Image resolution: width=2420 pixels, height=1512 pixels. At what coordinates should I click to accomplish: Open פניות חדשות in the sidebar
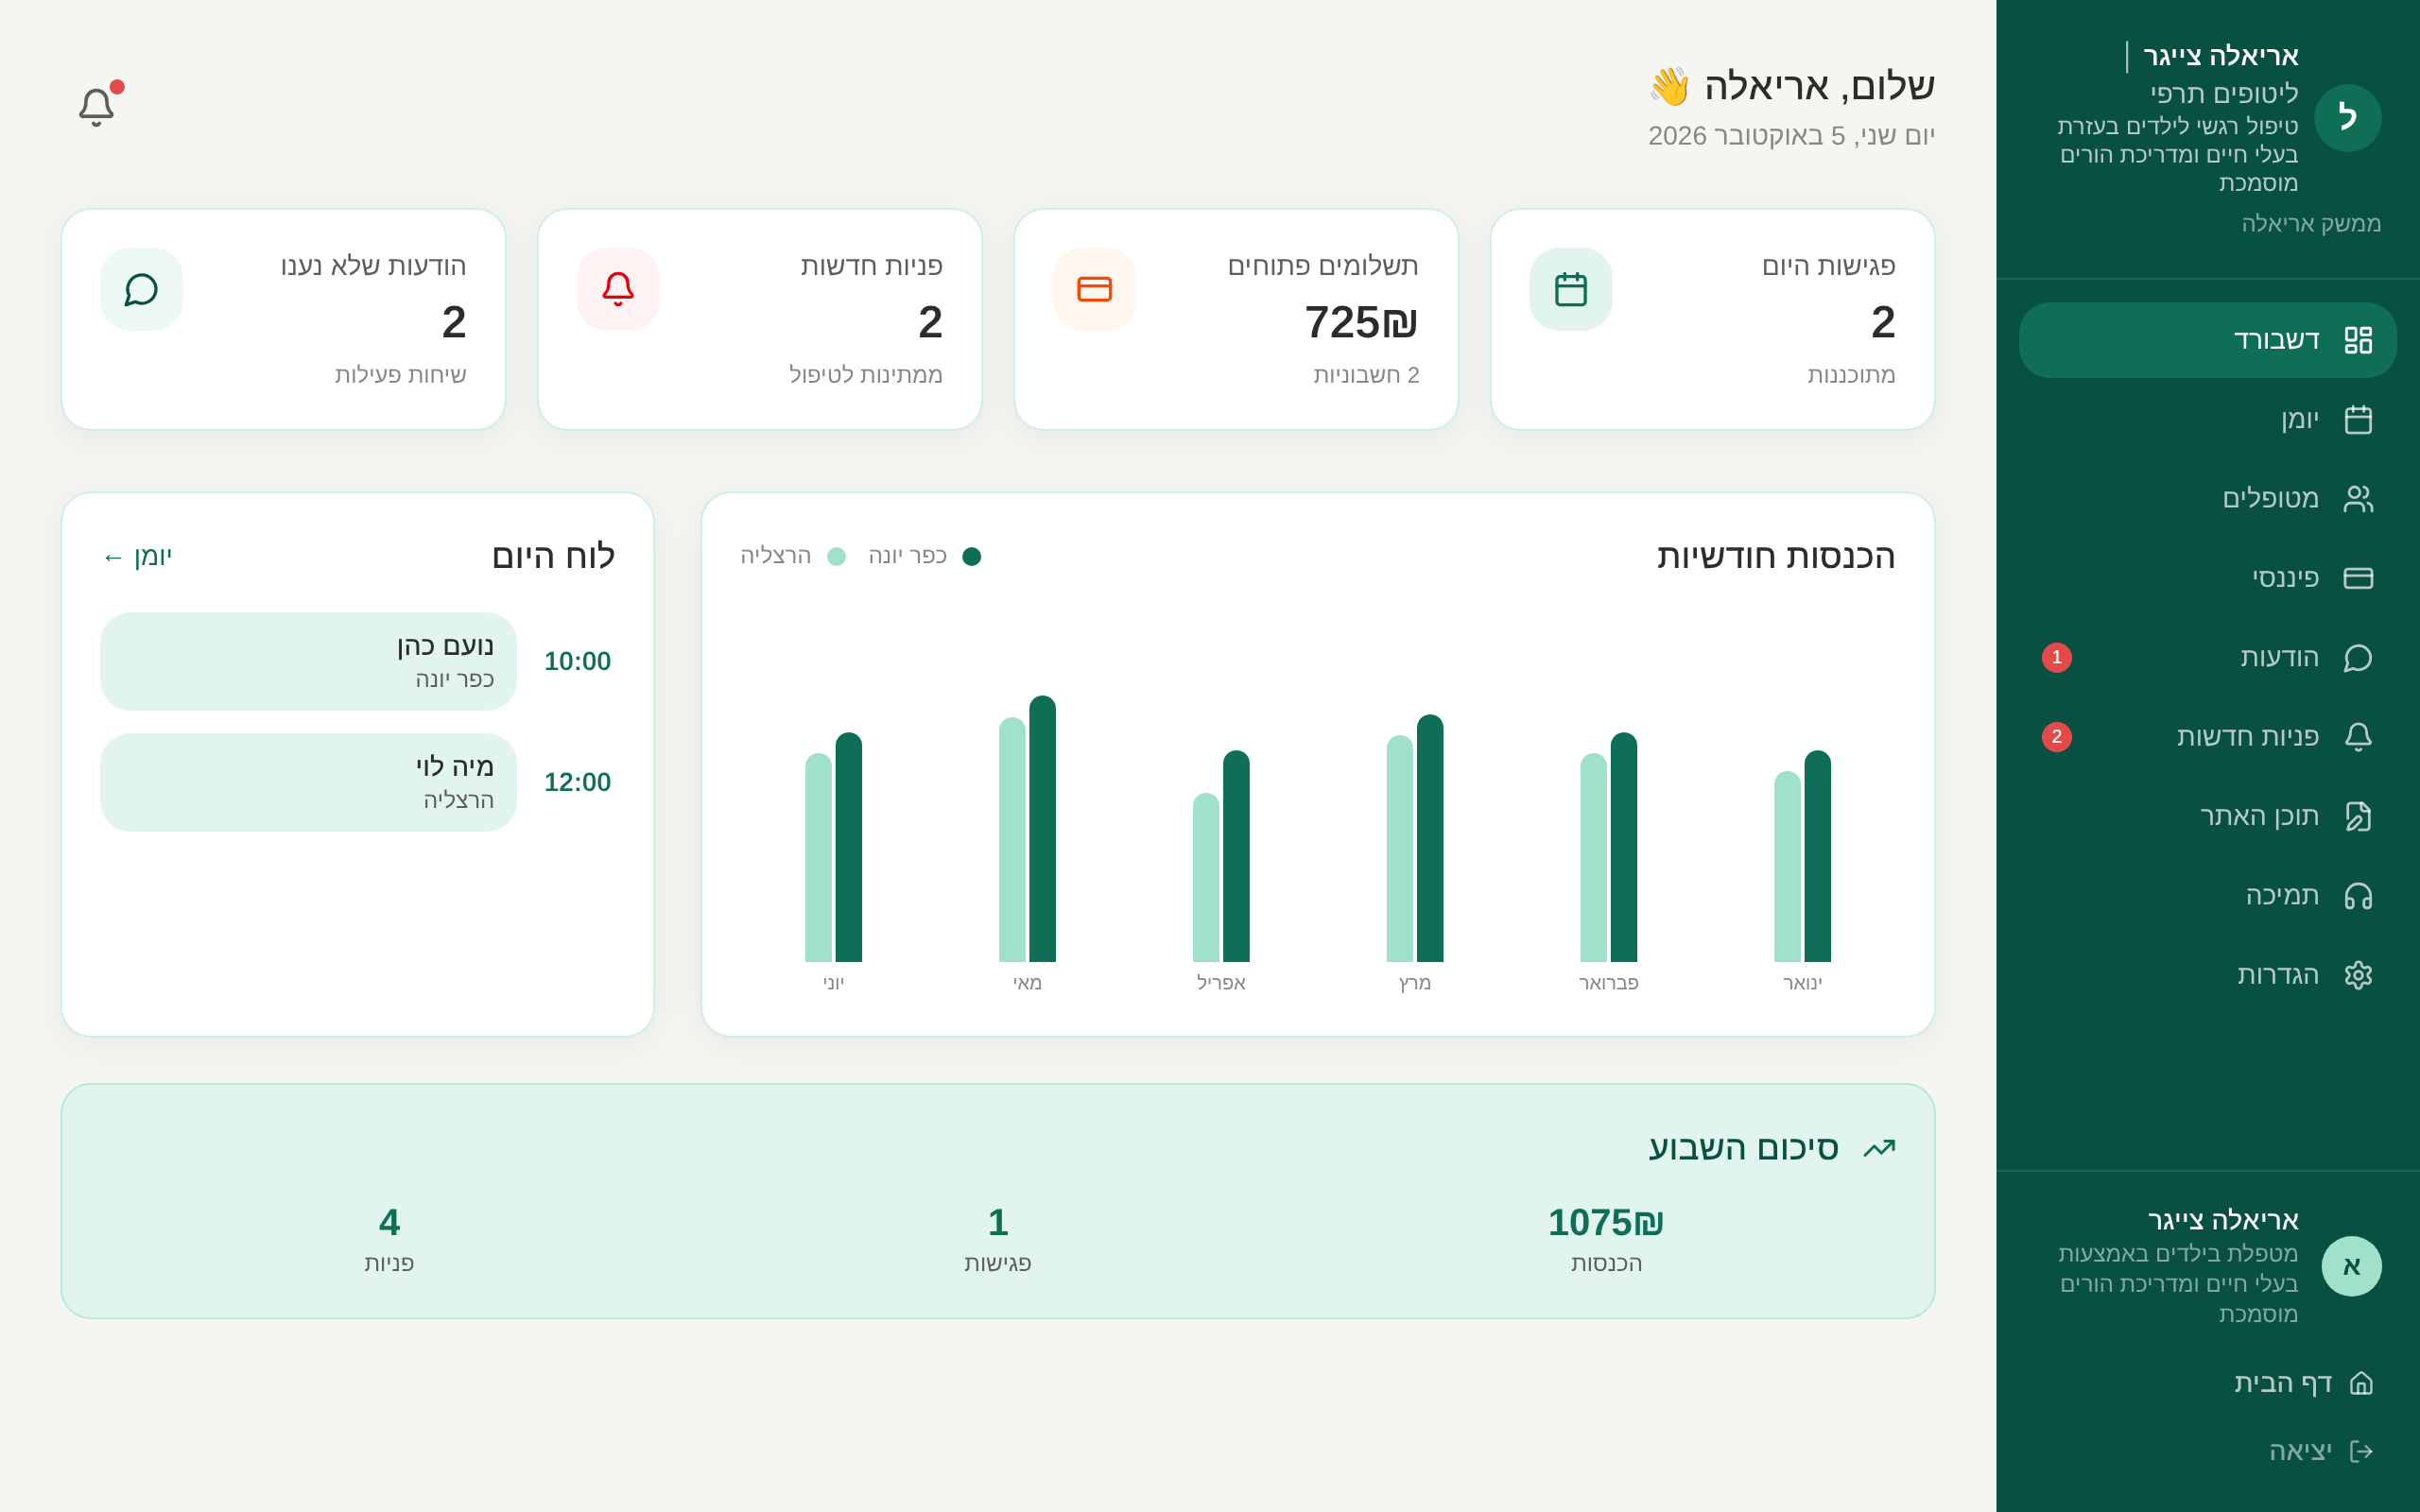tap(2207, 737)
